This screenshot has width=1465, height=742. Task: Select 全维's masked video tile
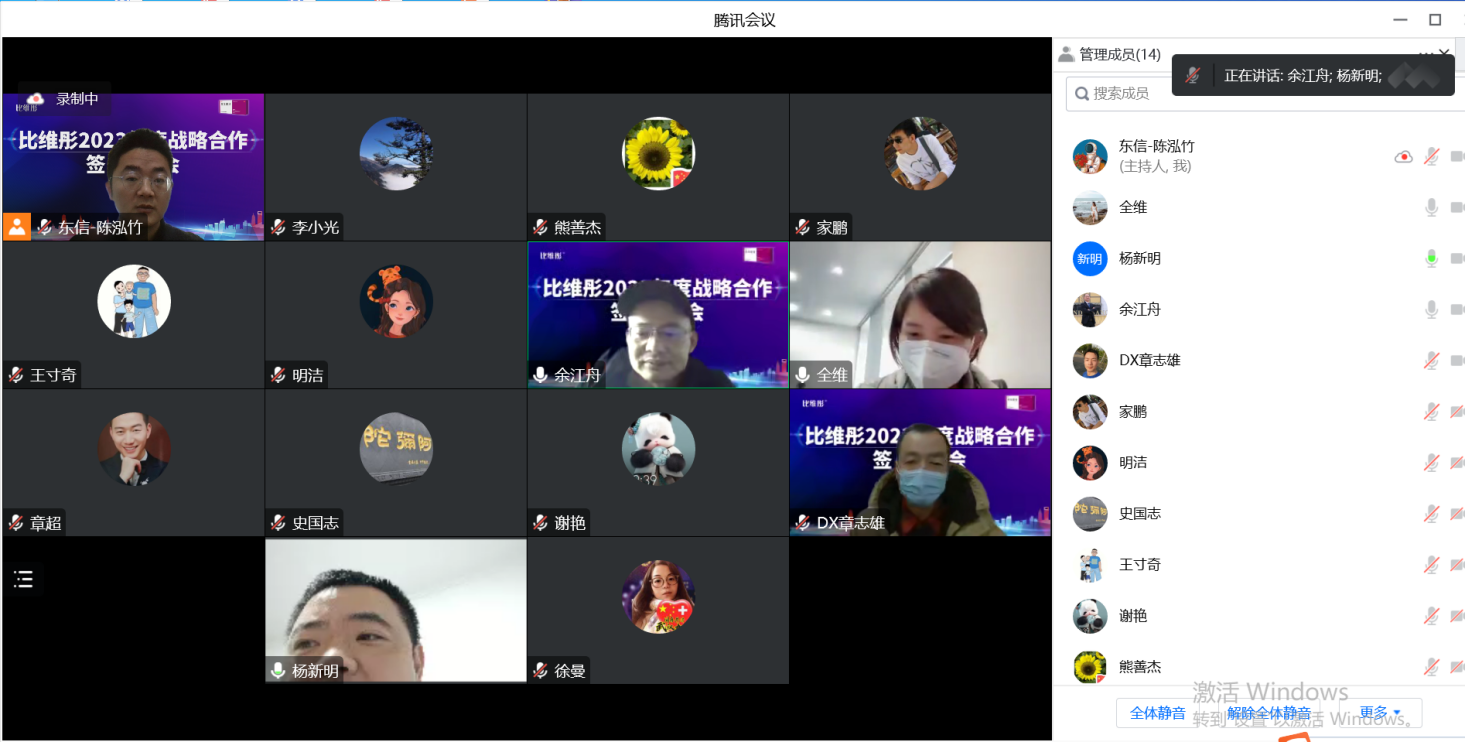pos(920,314)
